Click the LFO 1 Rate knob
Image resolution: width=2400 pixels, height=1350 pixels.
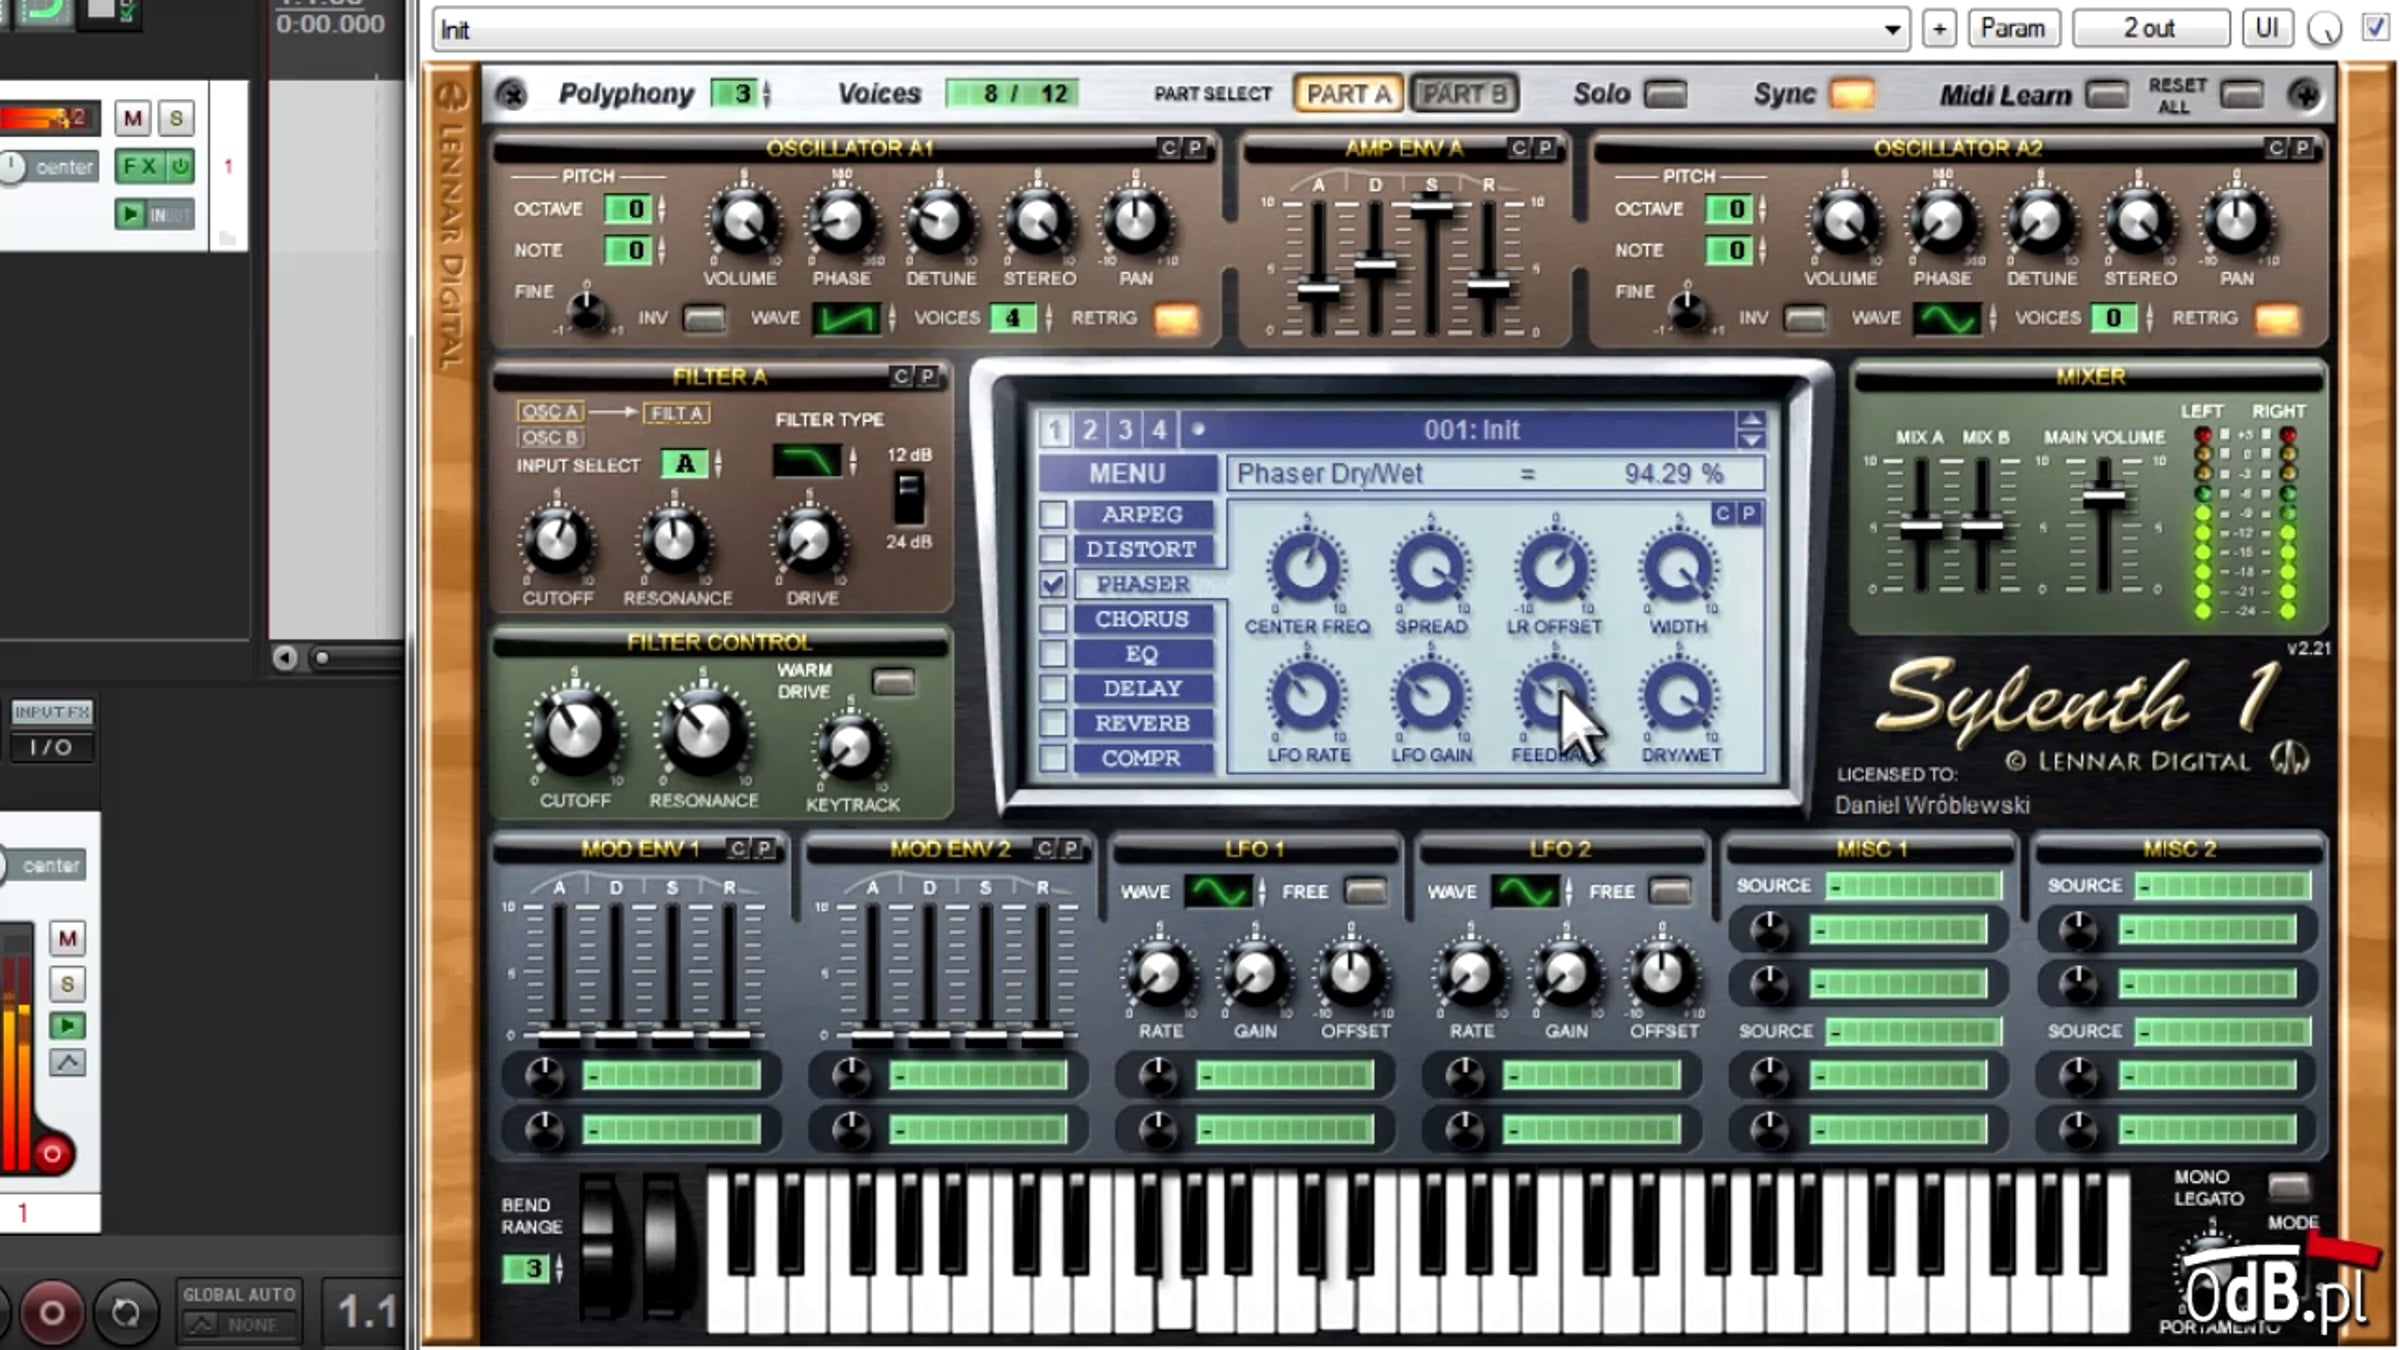point(1159,973)
